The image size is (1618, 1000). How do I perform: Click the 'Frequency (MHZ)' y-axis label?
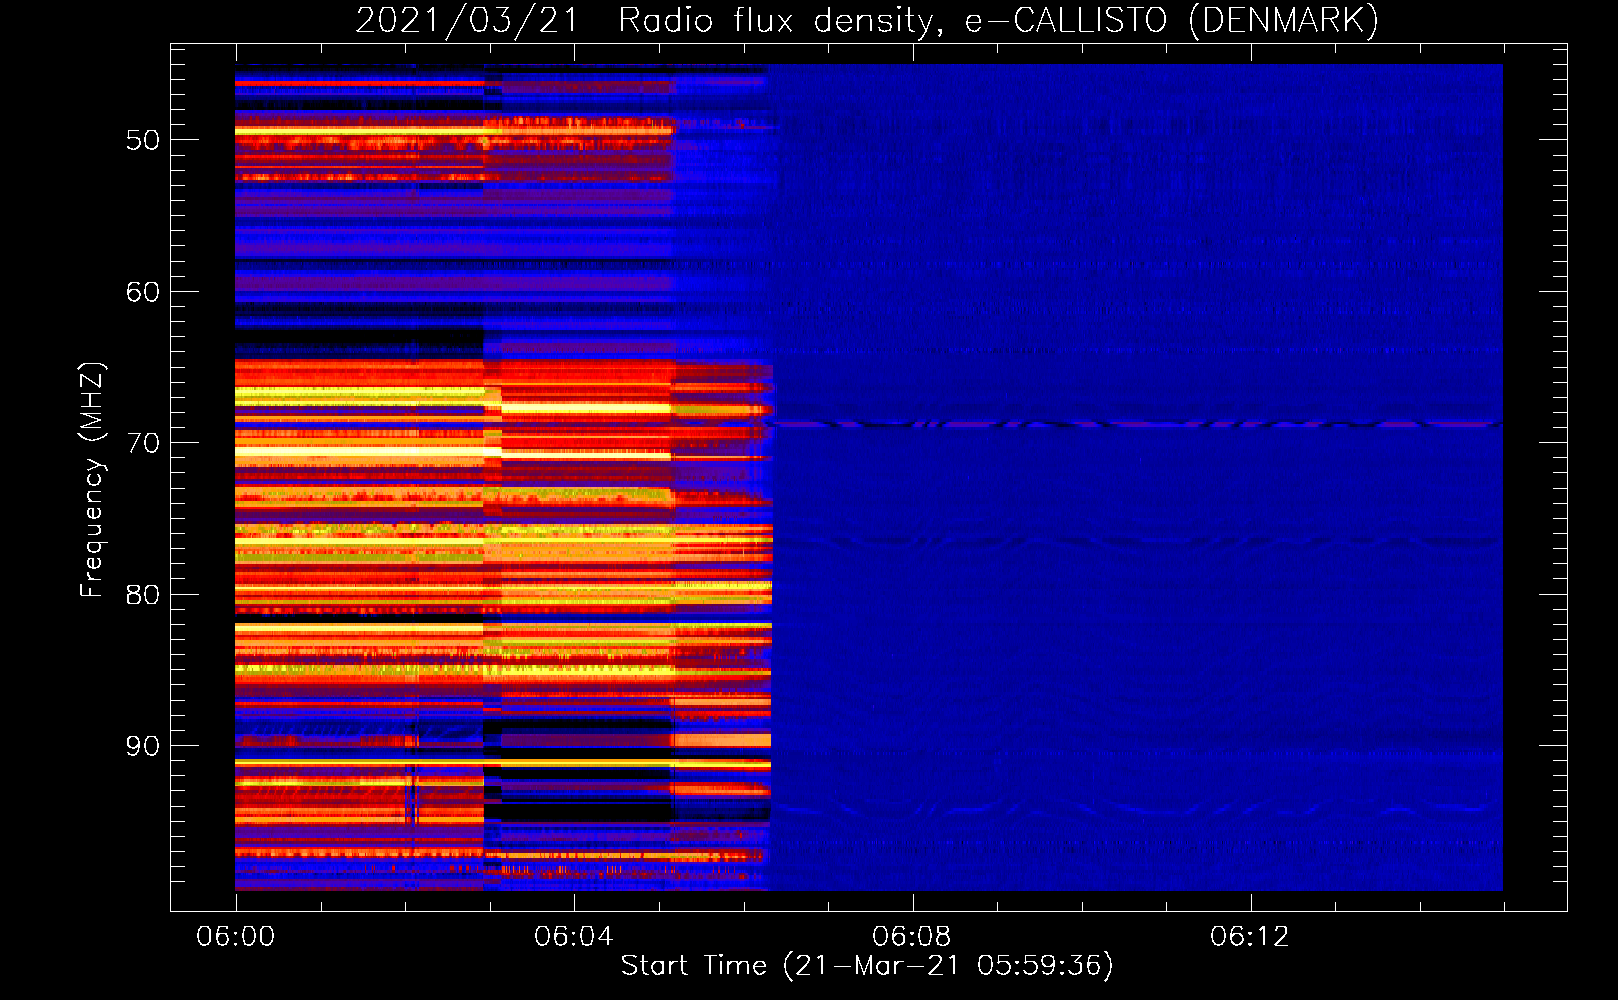(x=91, y=480)
